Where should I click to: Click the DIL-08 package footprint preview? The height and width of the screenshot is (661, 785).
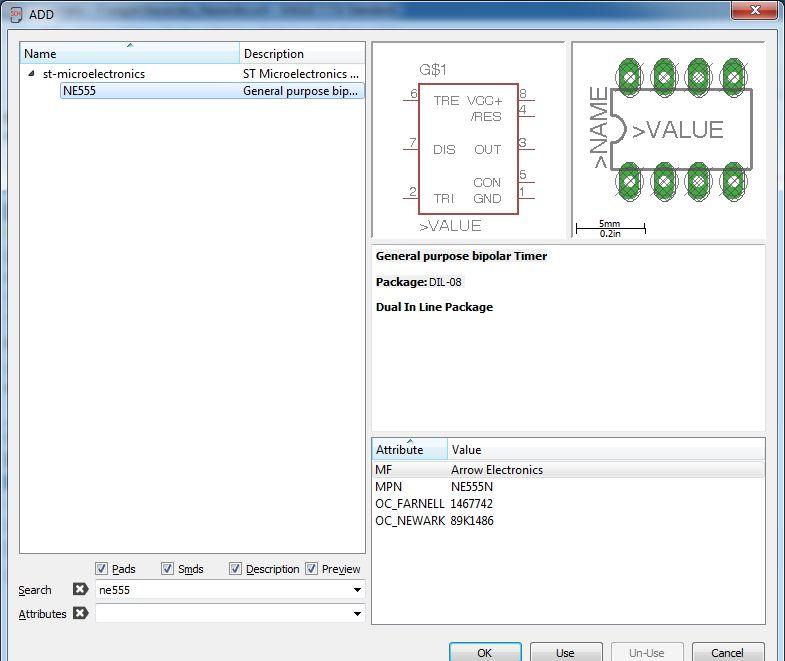pos(669,140)
